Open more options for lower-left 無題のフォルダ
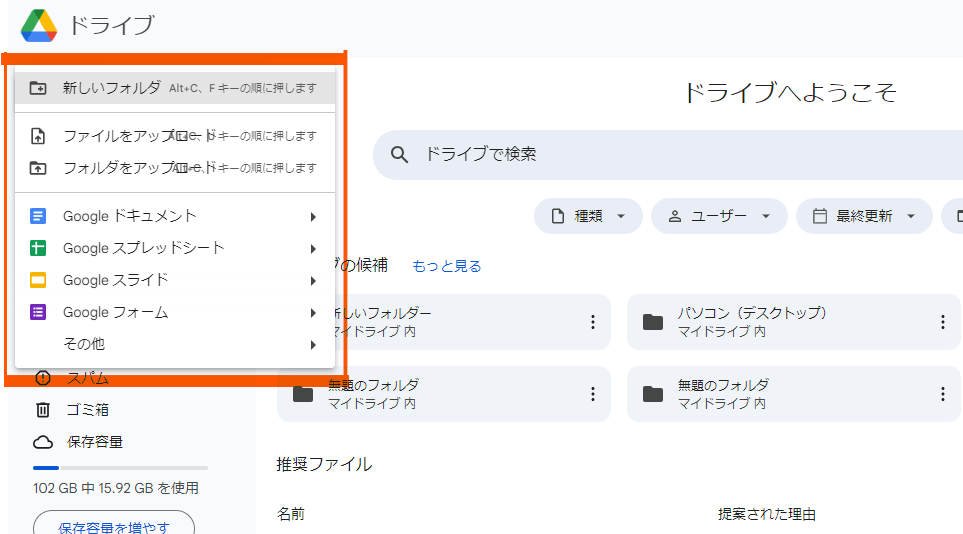 tap(593, 394)
